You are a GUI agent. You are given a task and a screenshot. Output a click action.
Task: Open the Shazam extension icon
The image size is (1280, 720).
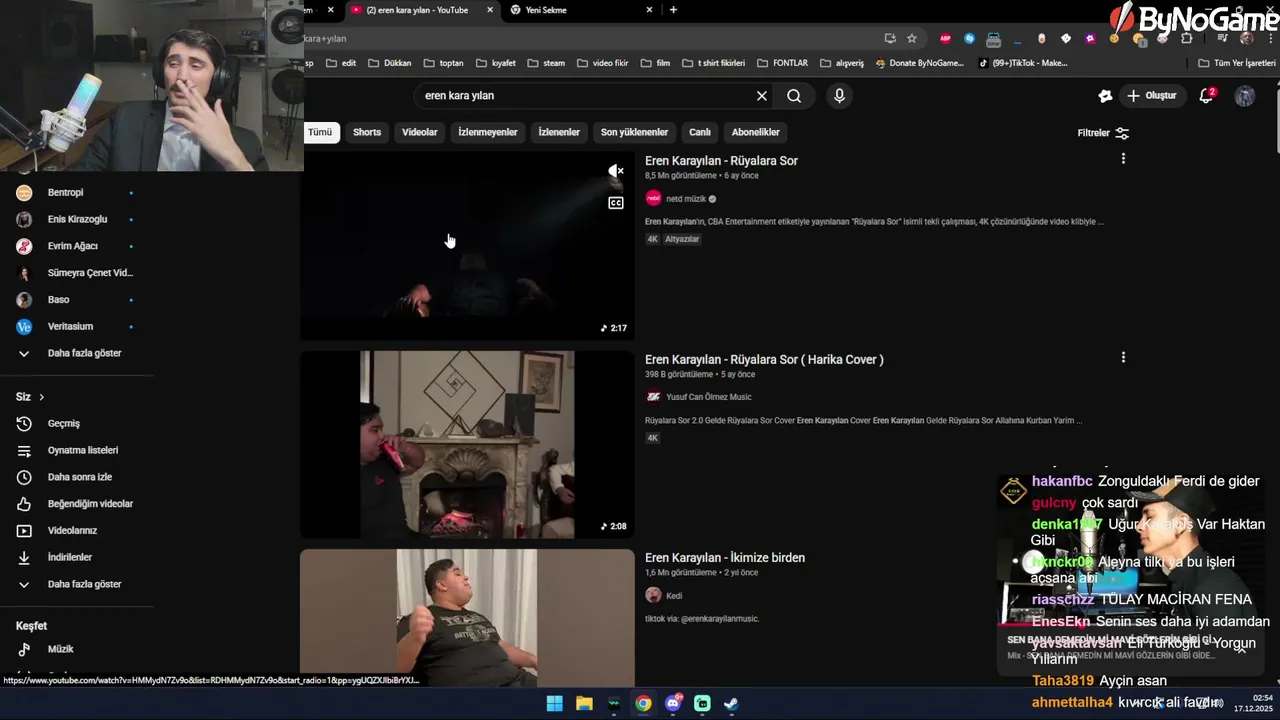(969, 38)
